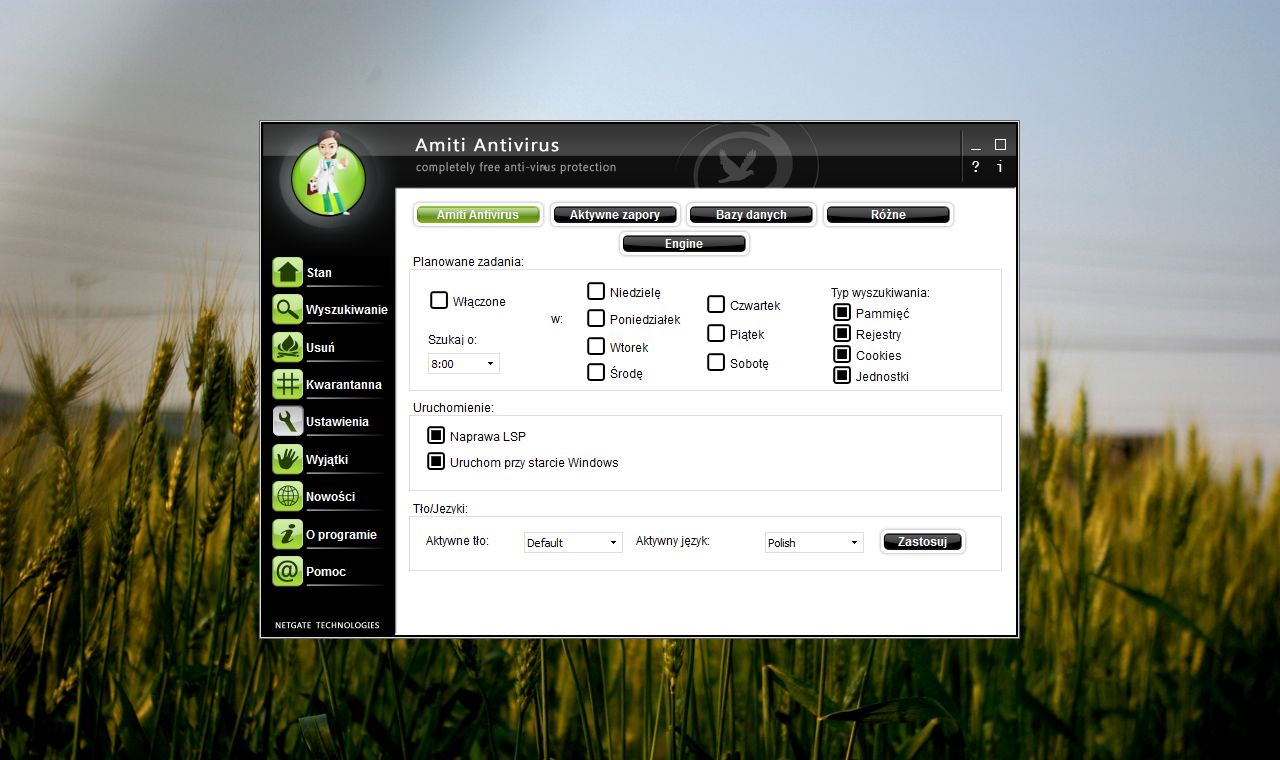Viewport: 1280px width, 760px height.
Task: Open the Aktywne tło dropdown
Action: (573, 542)
